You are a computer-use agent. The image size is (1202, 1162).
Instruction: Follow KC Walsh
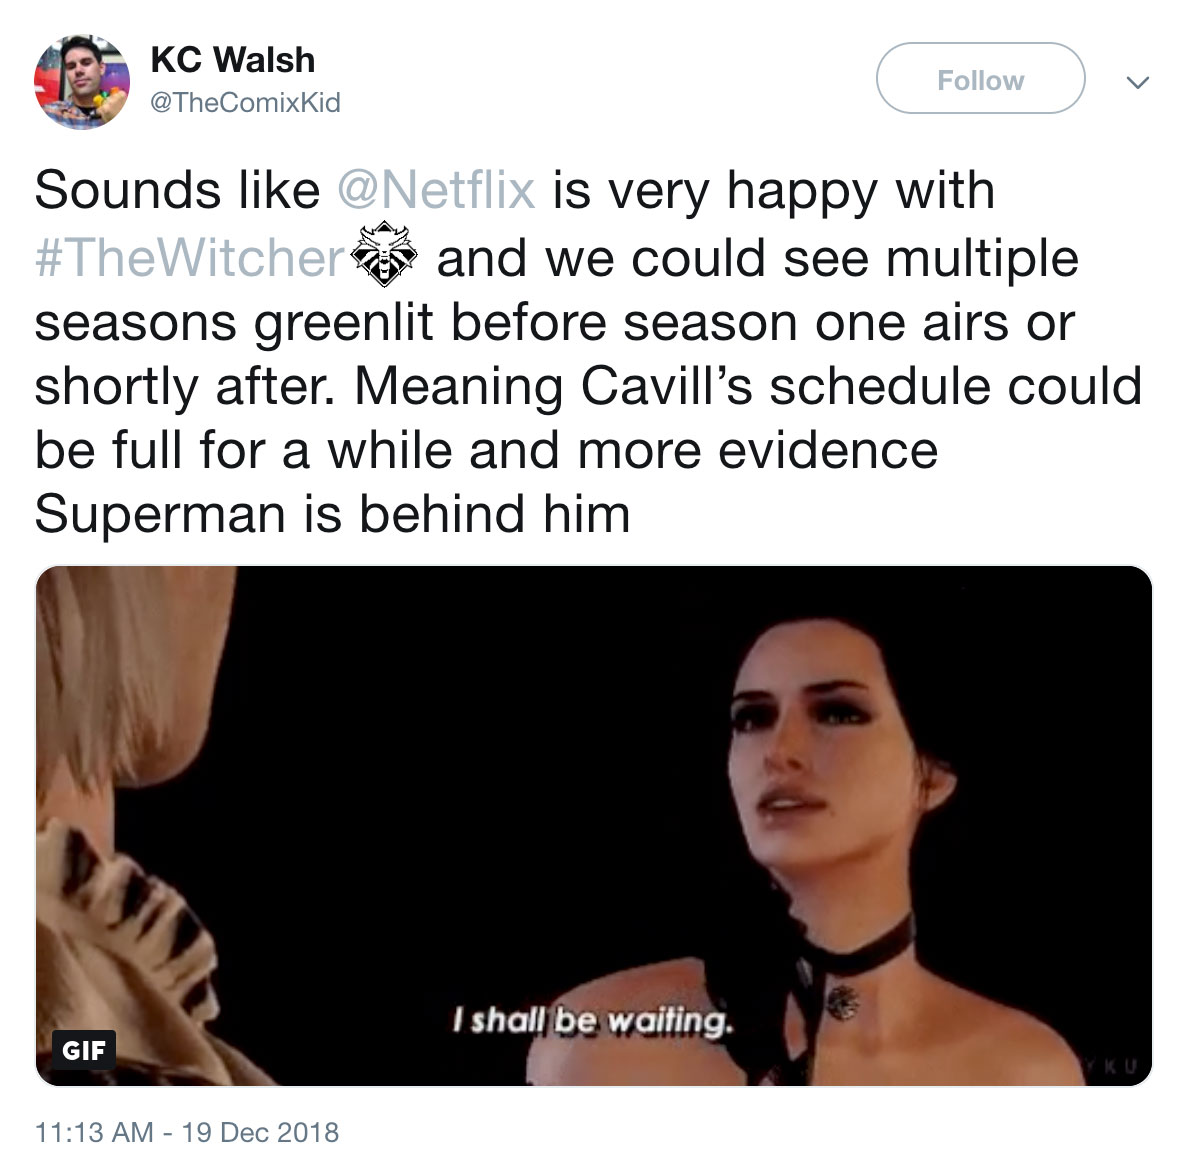(x=980, y=79)
